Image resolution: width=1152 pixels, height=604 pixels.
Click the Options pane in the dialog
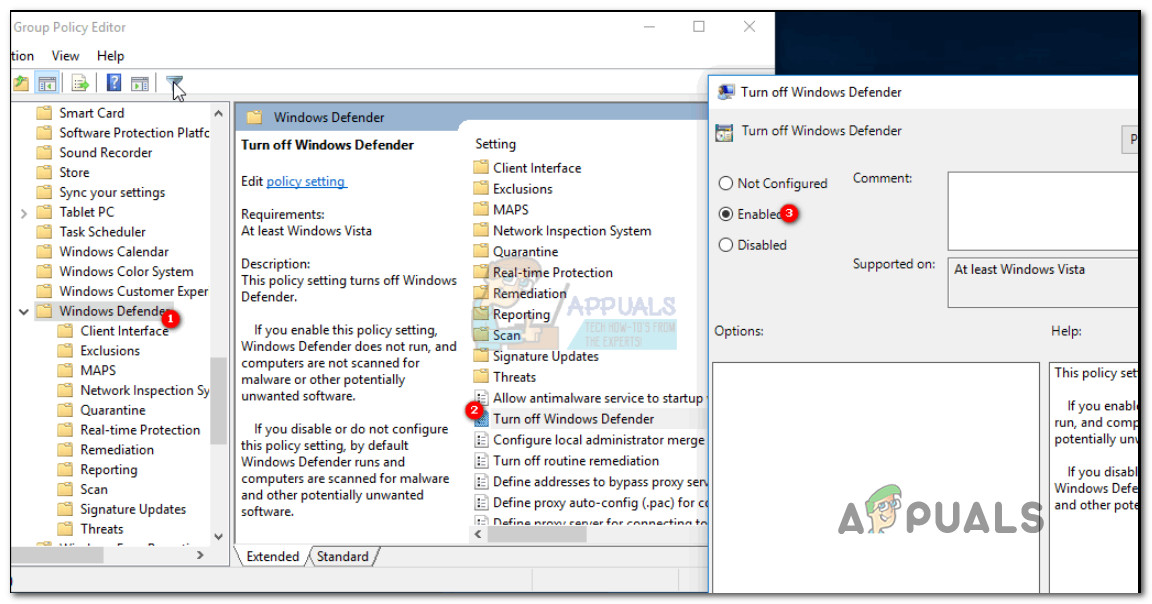(x=876, y=477)
